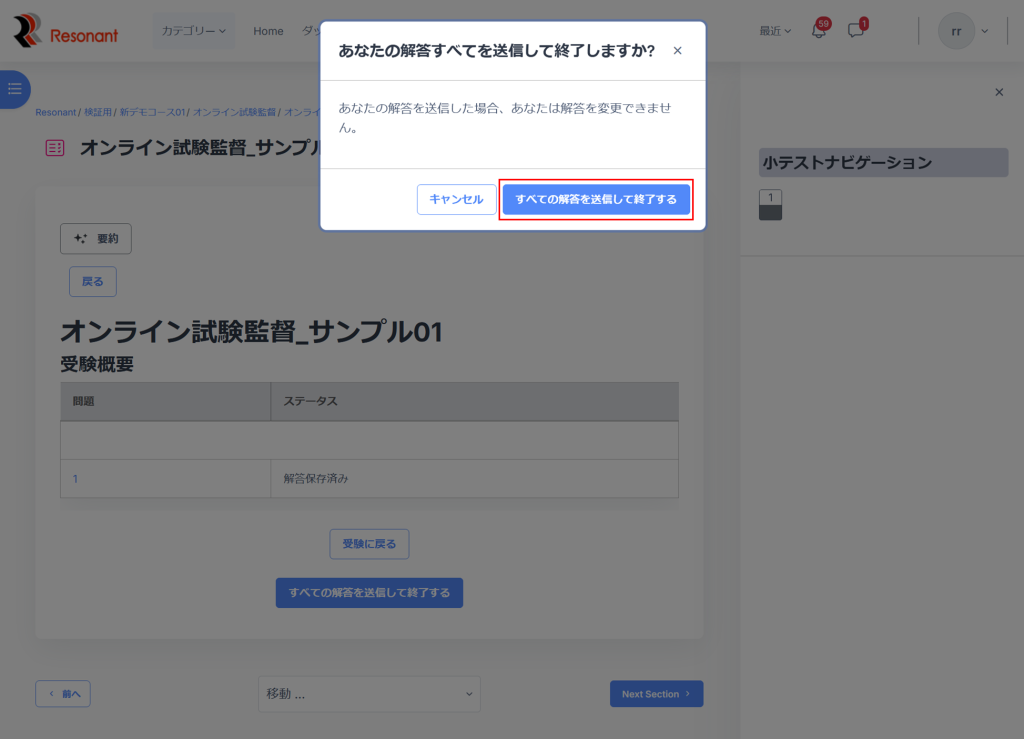Open the blue sidebar drawer icon
Screen dimensions: 1024x739
(14, 90)
